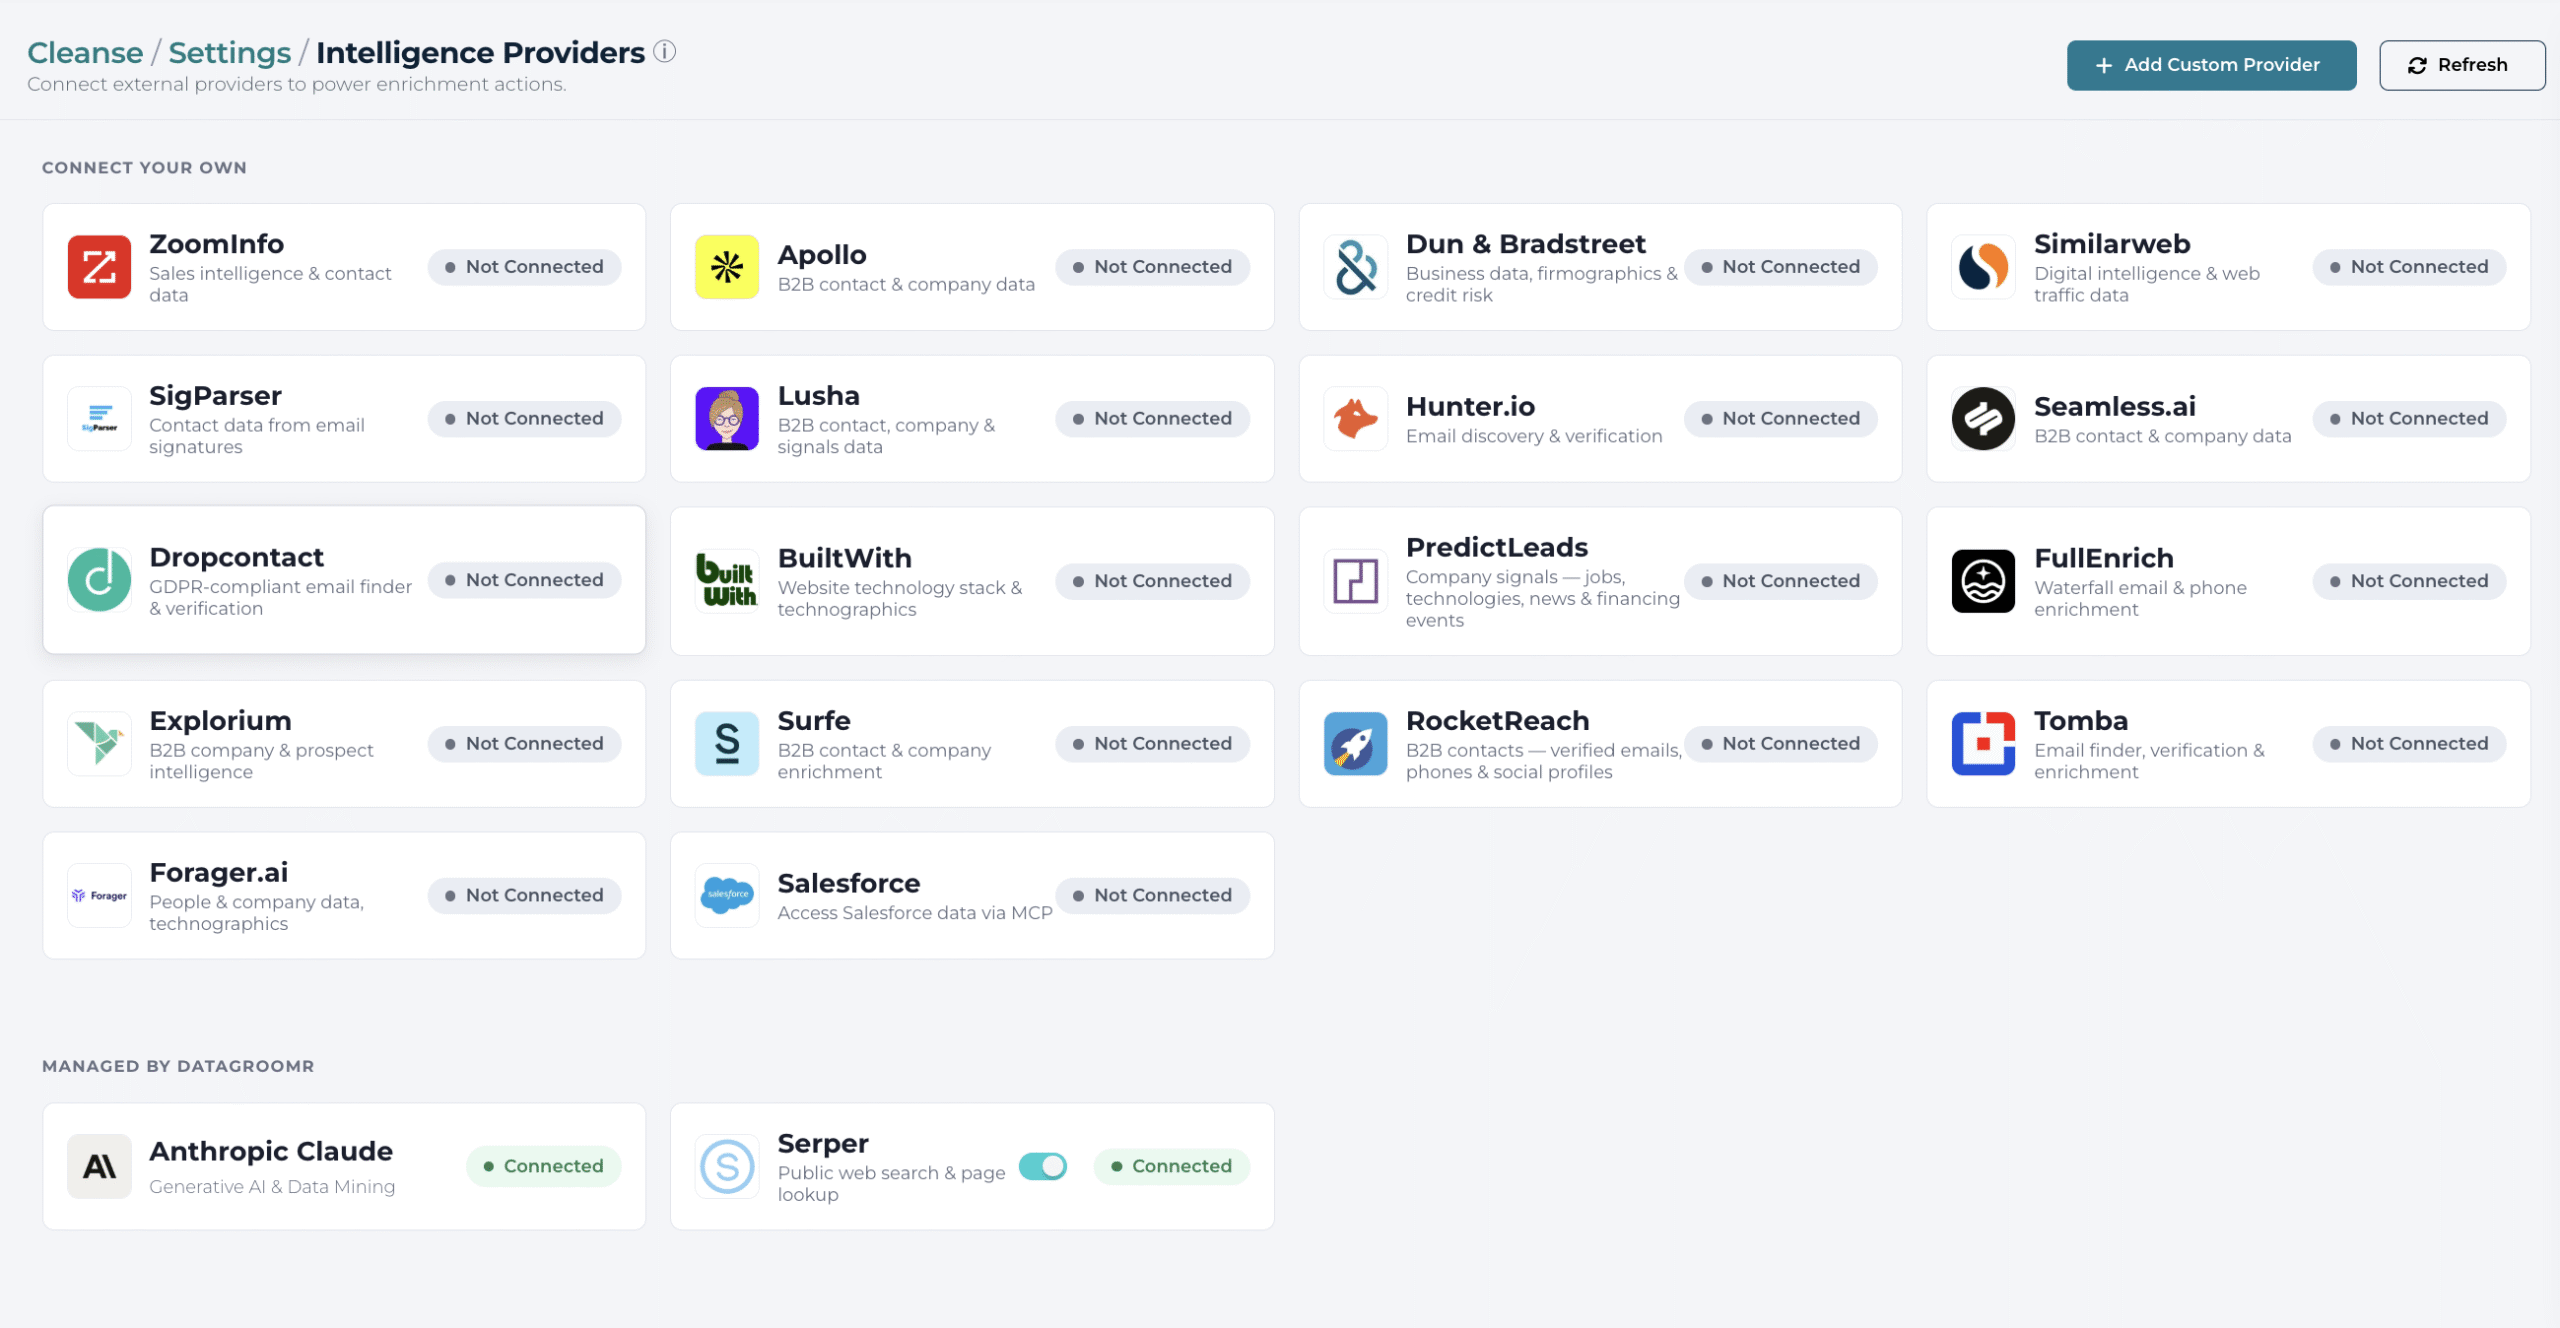This screenshot has width=2560, height=1328.
Task: Click the Dropcontact logo icon
Action: (x=99, y=580)
